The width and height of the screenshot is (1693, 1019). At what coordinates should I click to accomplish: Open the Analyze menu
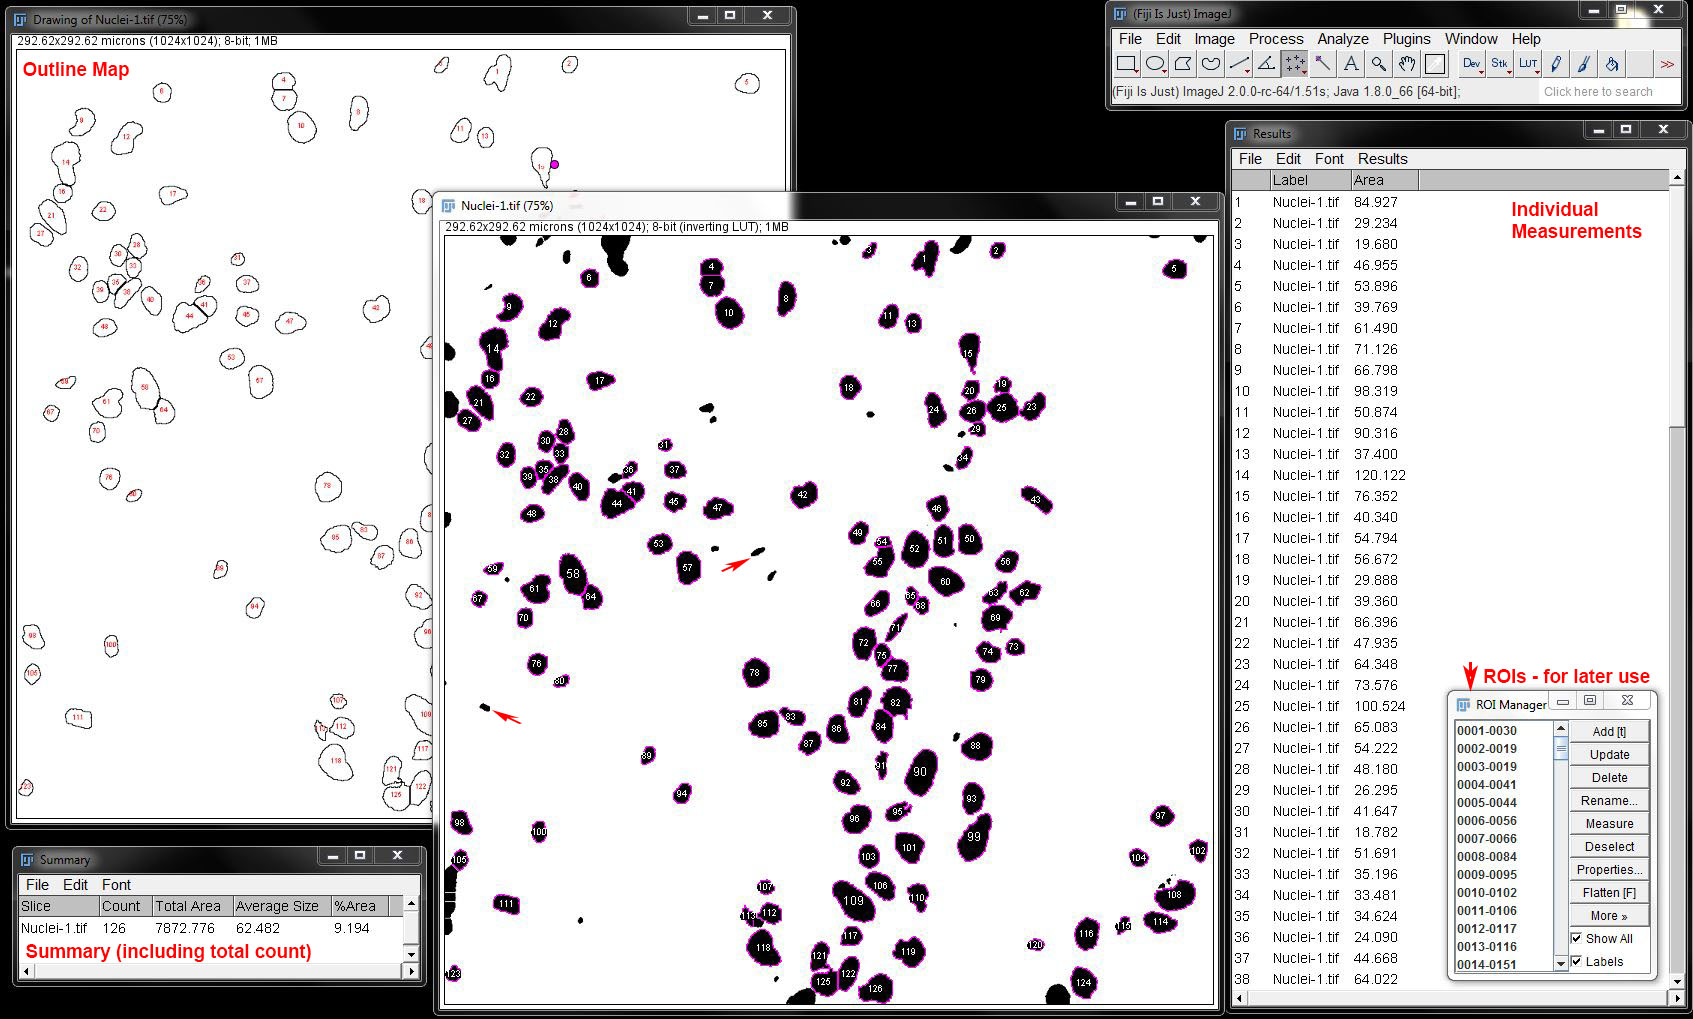(x=1343, y=39)
